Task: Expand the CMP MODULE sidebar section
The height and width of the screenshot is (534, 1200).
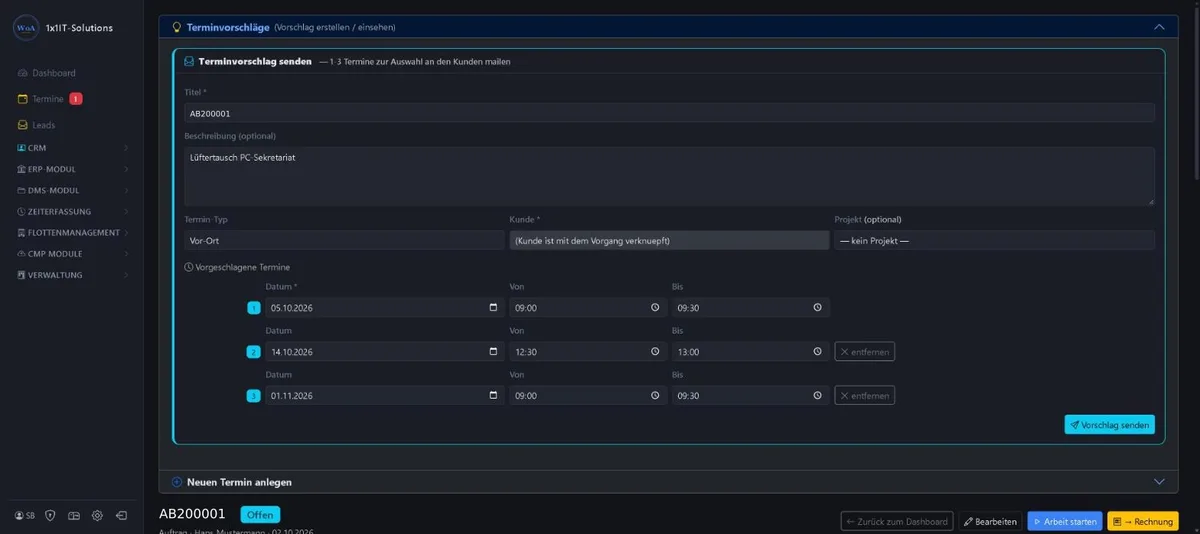Action: tap(72, 254)
